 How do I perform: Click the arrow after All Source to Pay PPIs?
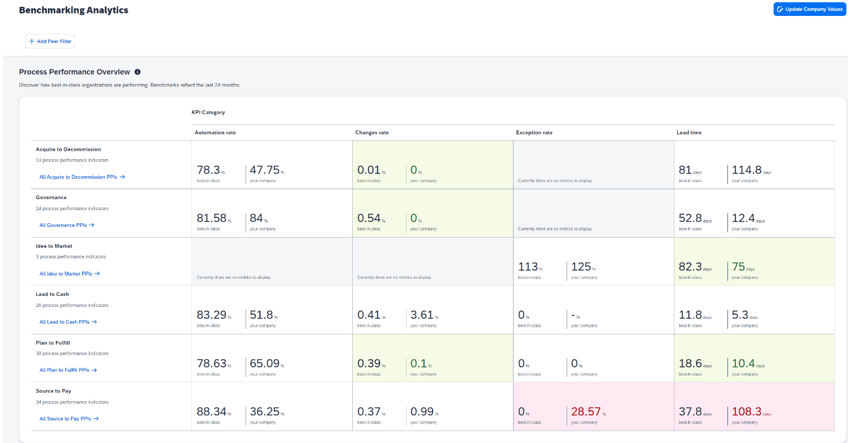pyautogui.click(x=96, y=419)
